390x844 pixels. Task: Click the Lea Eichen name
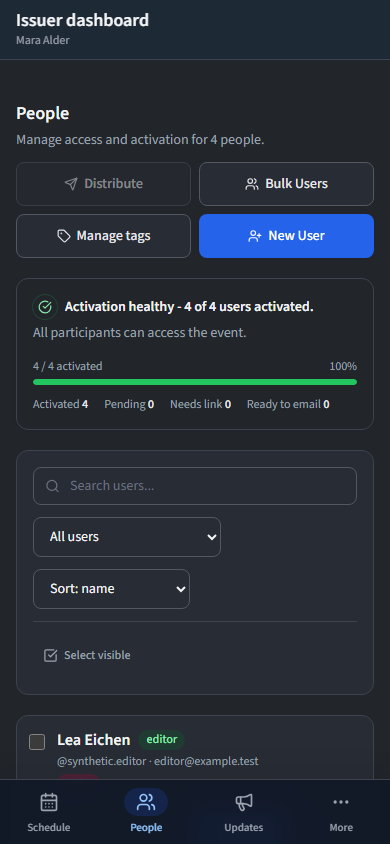(x=94, y=740)
